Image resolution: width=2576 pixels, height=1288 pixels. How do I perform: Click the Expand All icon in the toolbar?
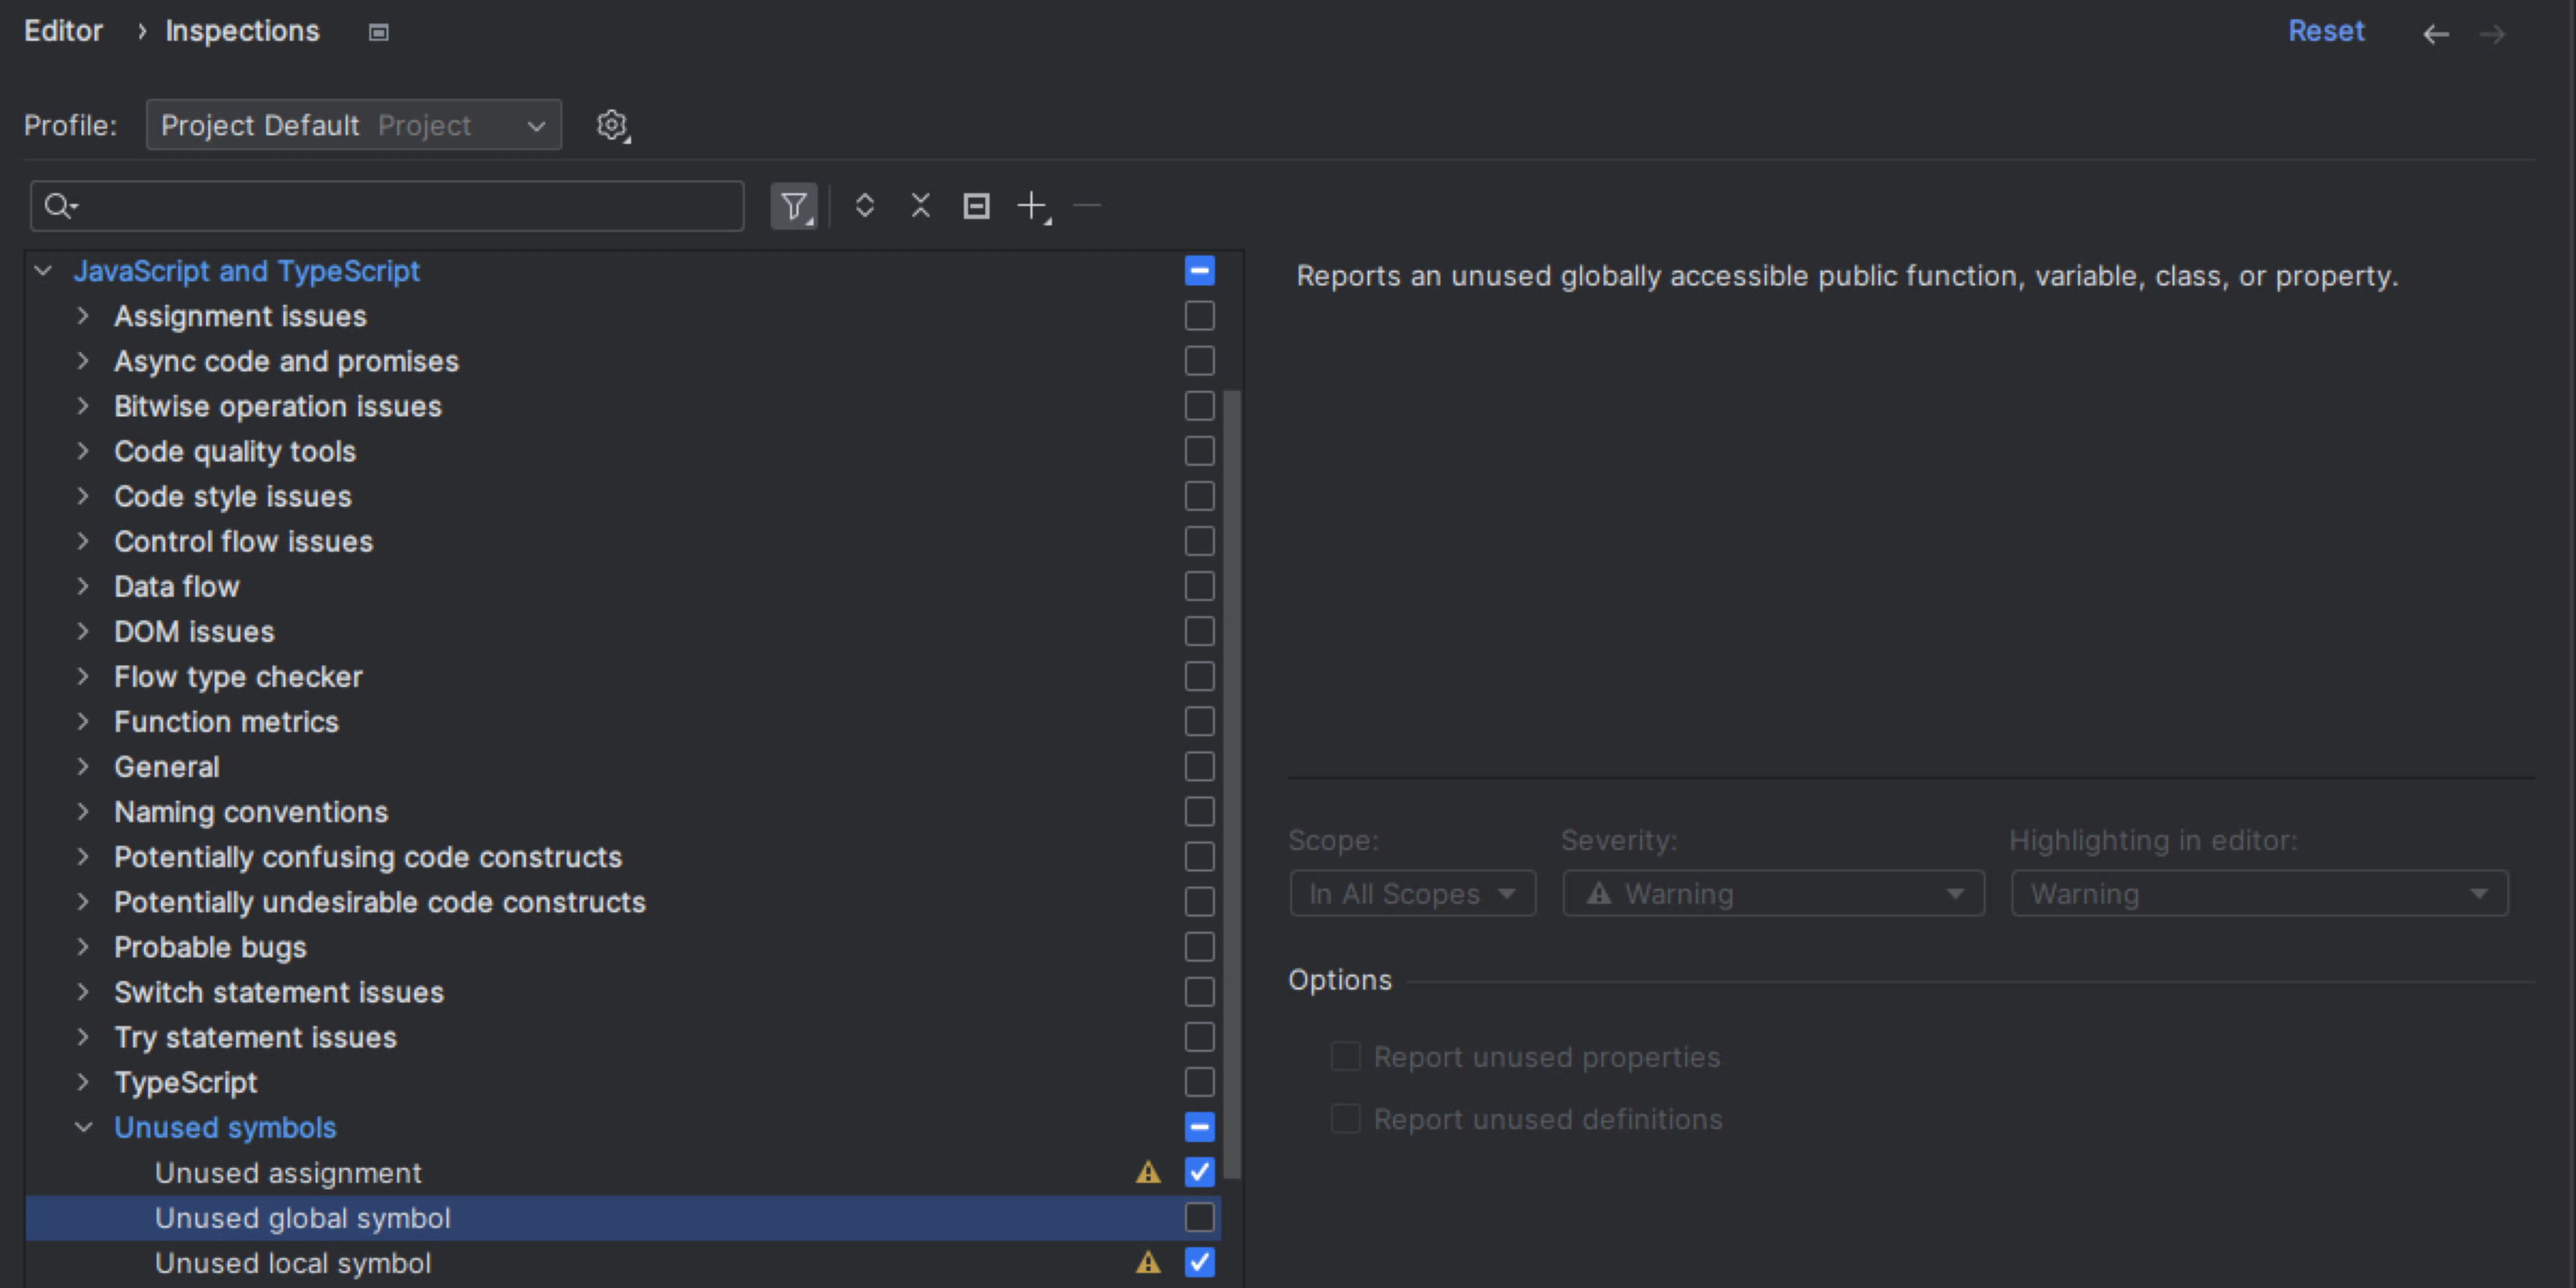click(865, 206)
